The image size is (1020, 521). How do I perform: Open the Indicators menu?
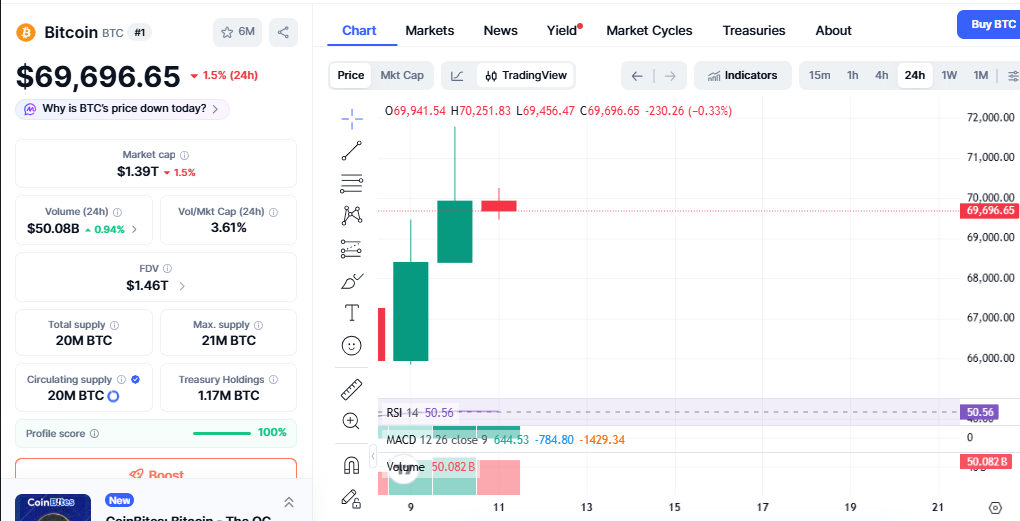pyautogui.click(x=742, y=75)
